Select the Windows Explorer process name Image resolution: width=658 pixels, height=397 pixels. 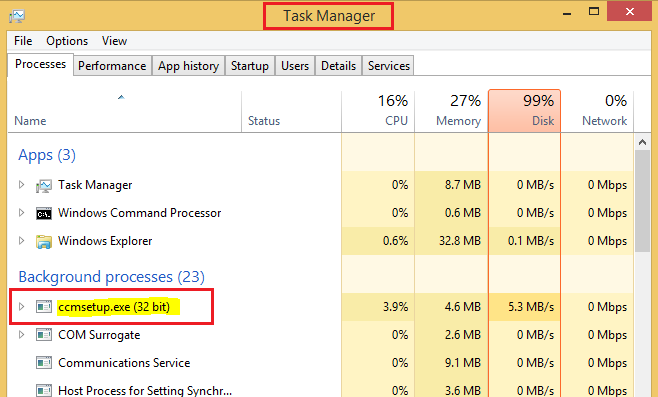(x=105, y=241)
